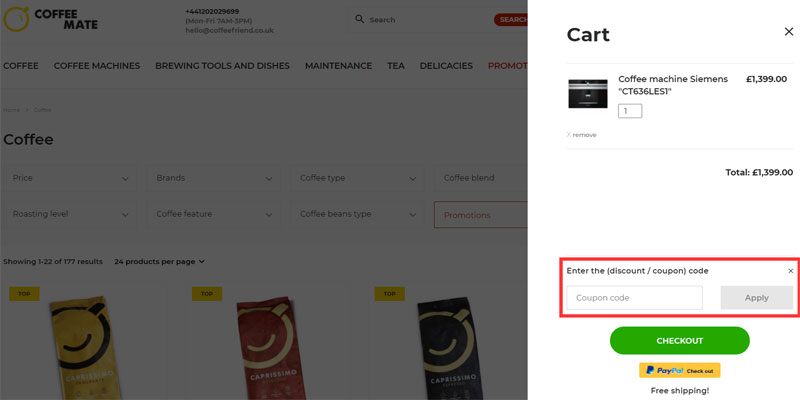Remove Siemens coffee machine from cart
800x400 pixels.
tap(582, 135)
